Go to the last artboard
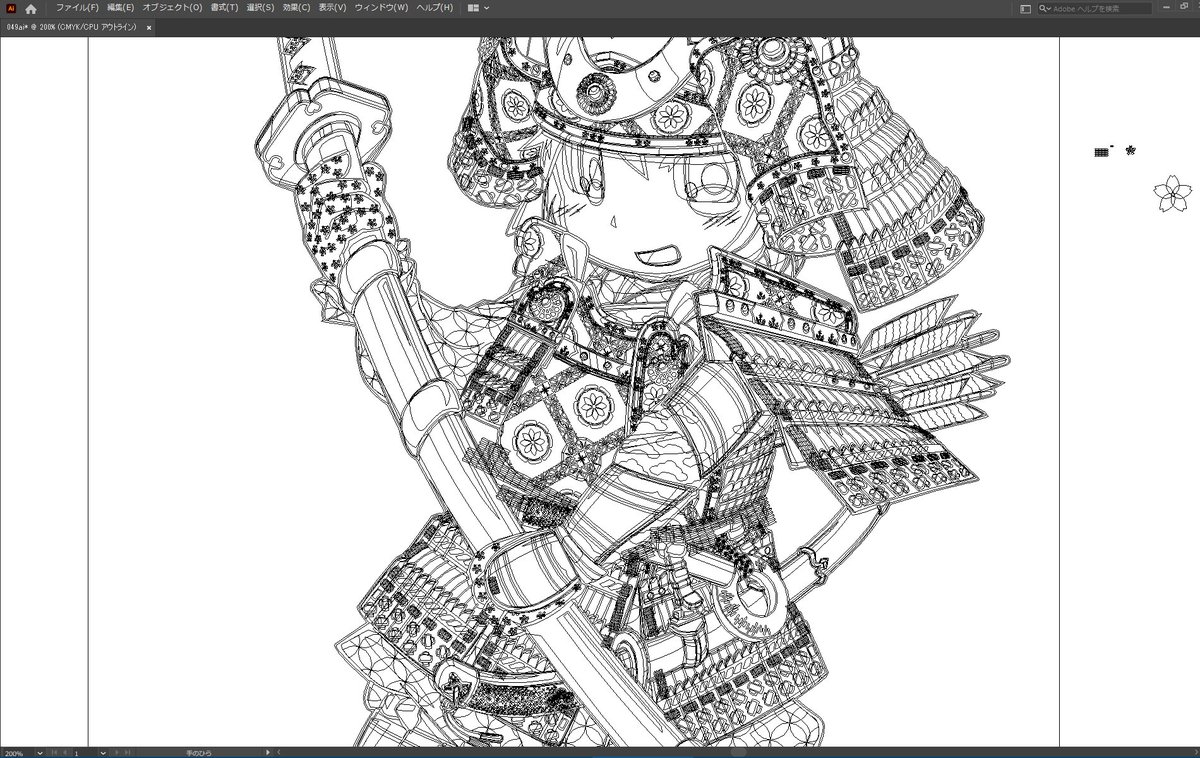 [x=127, y=752]
